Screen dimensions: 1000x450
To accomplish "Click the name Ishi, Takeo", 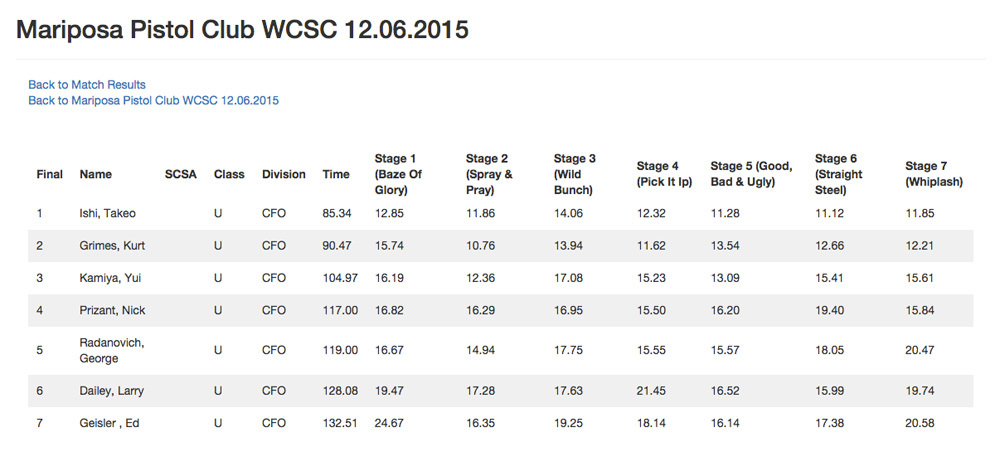I will click(107, 213).
